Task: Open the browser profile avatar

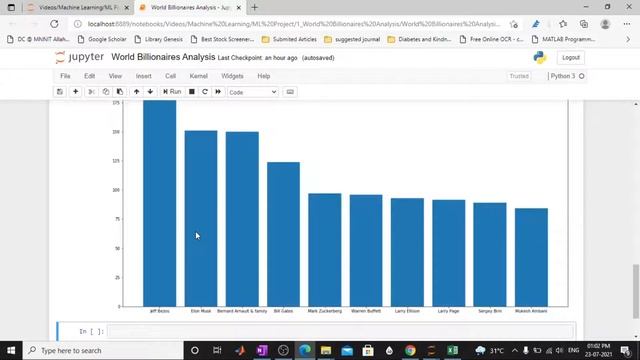Action: (605, 24)
